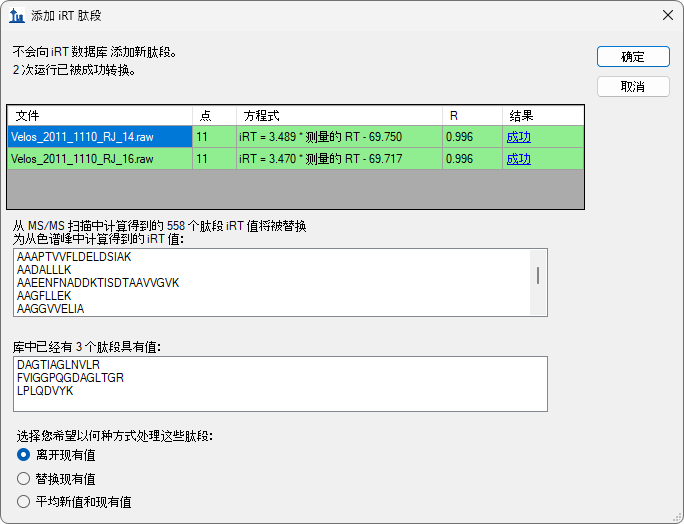Open 成功 link for Velos_2011_1110_RJ_16.raw
Image resolution: width=684 pixels, height=524 pixels.
click(x=518, y=159)
